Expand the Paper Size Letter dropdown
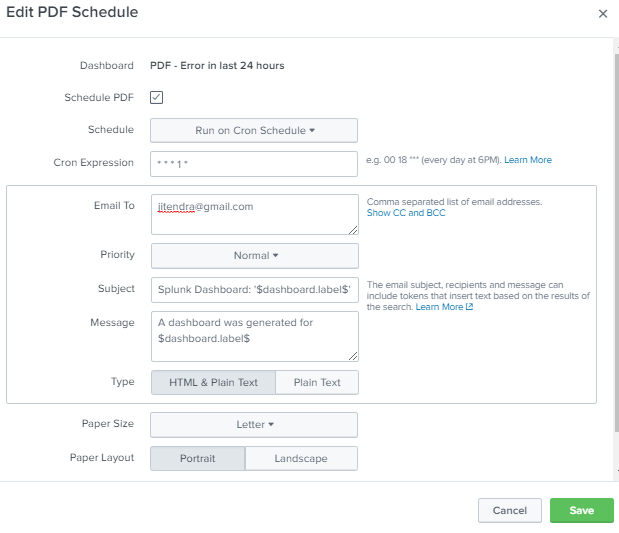The height and width of the screenshot is (533, 619). point(254,424)
